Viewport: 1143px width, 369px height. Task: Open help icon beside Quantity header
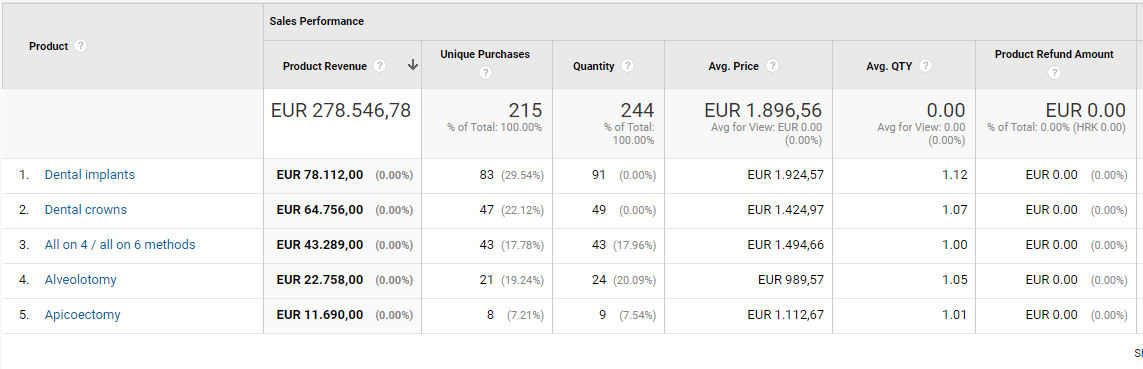(627, 66)
